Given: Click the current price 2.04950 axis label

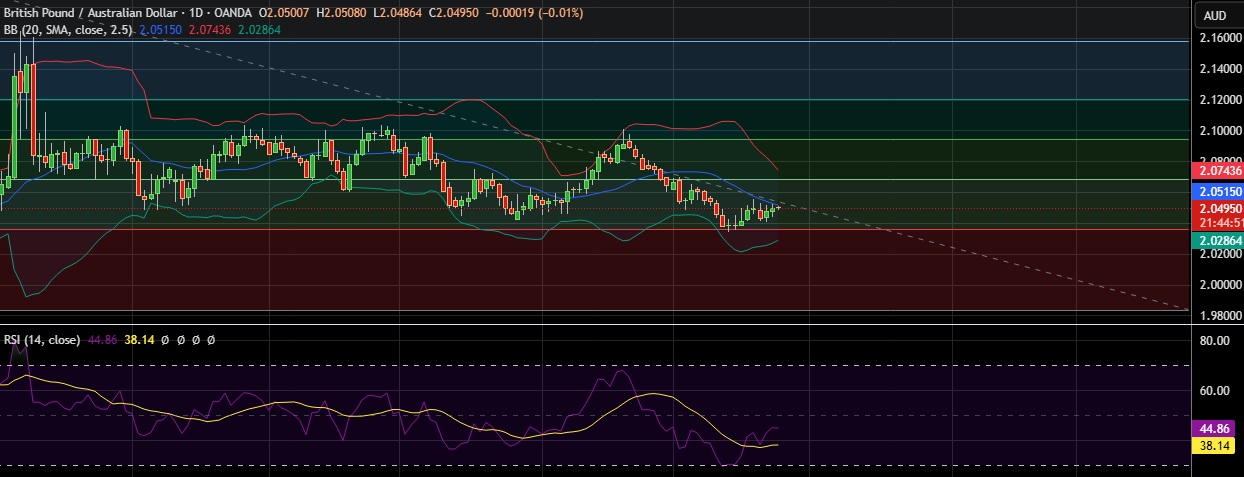Looking at the screenshot, I should tap(1219, 208).
